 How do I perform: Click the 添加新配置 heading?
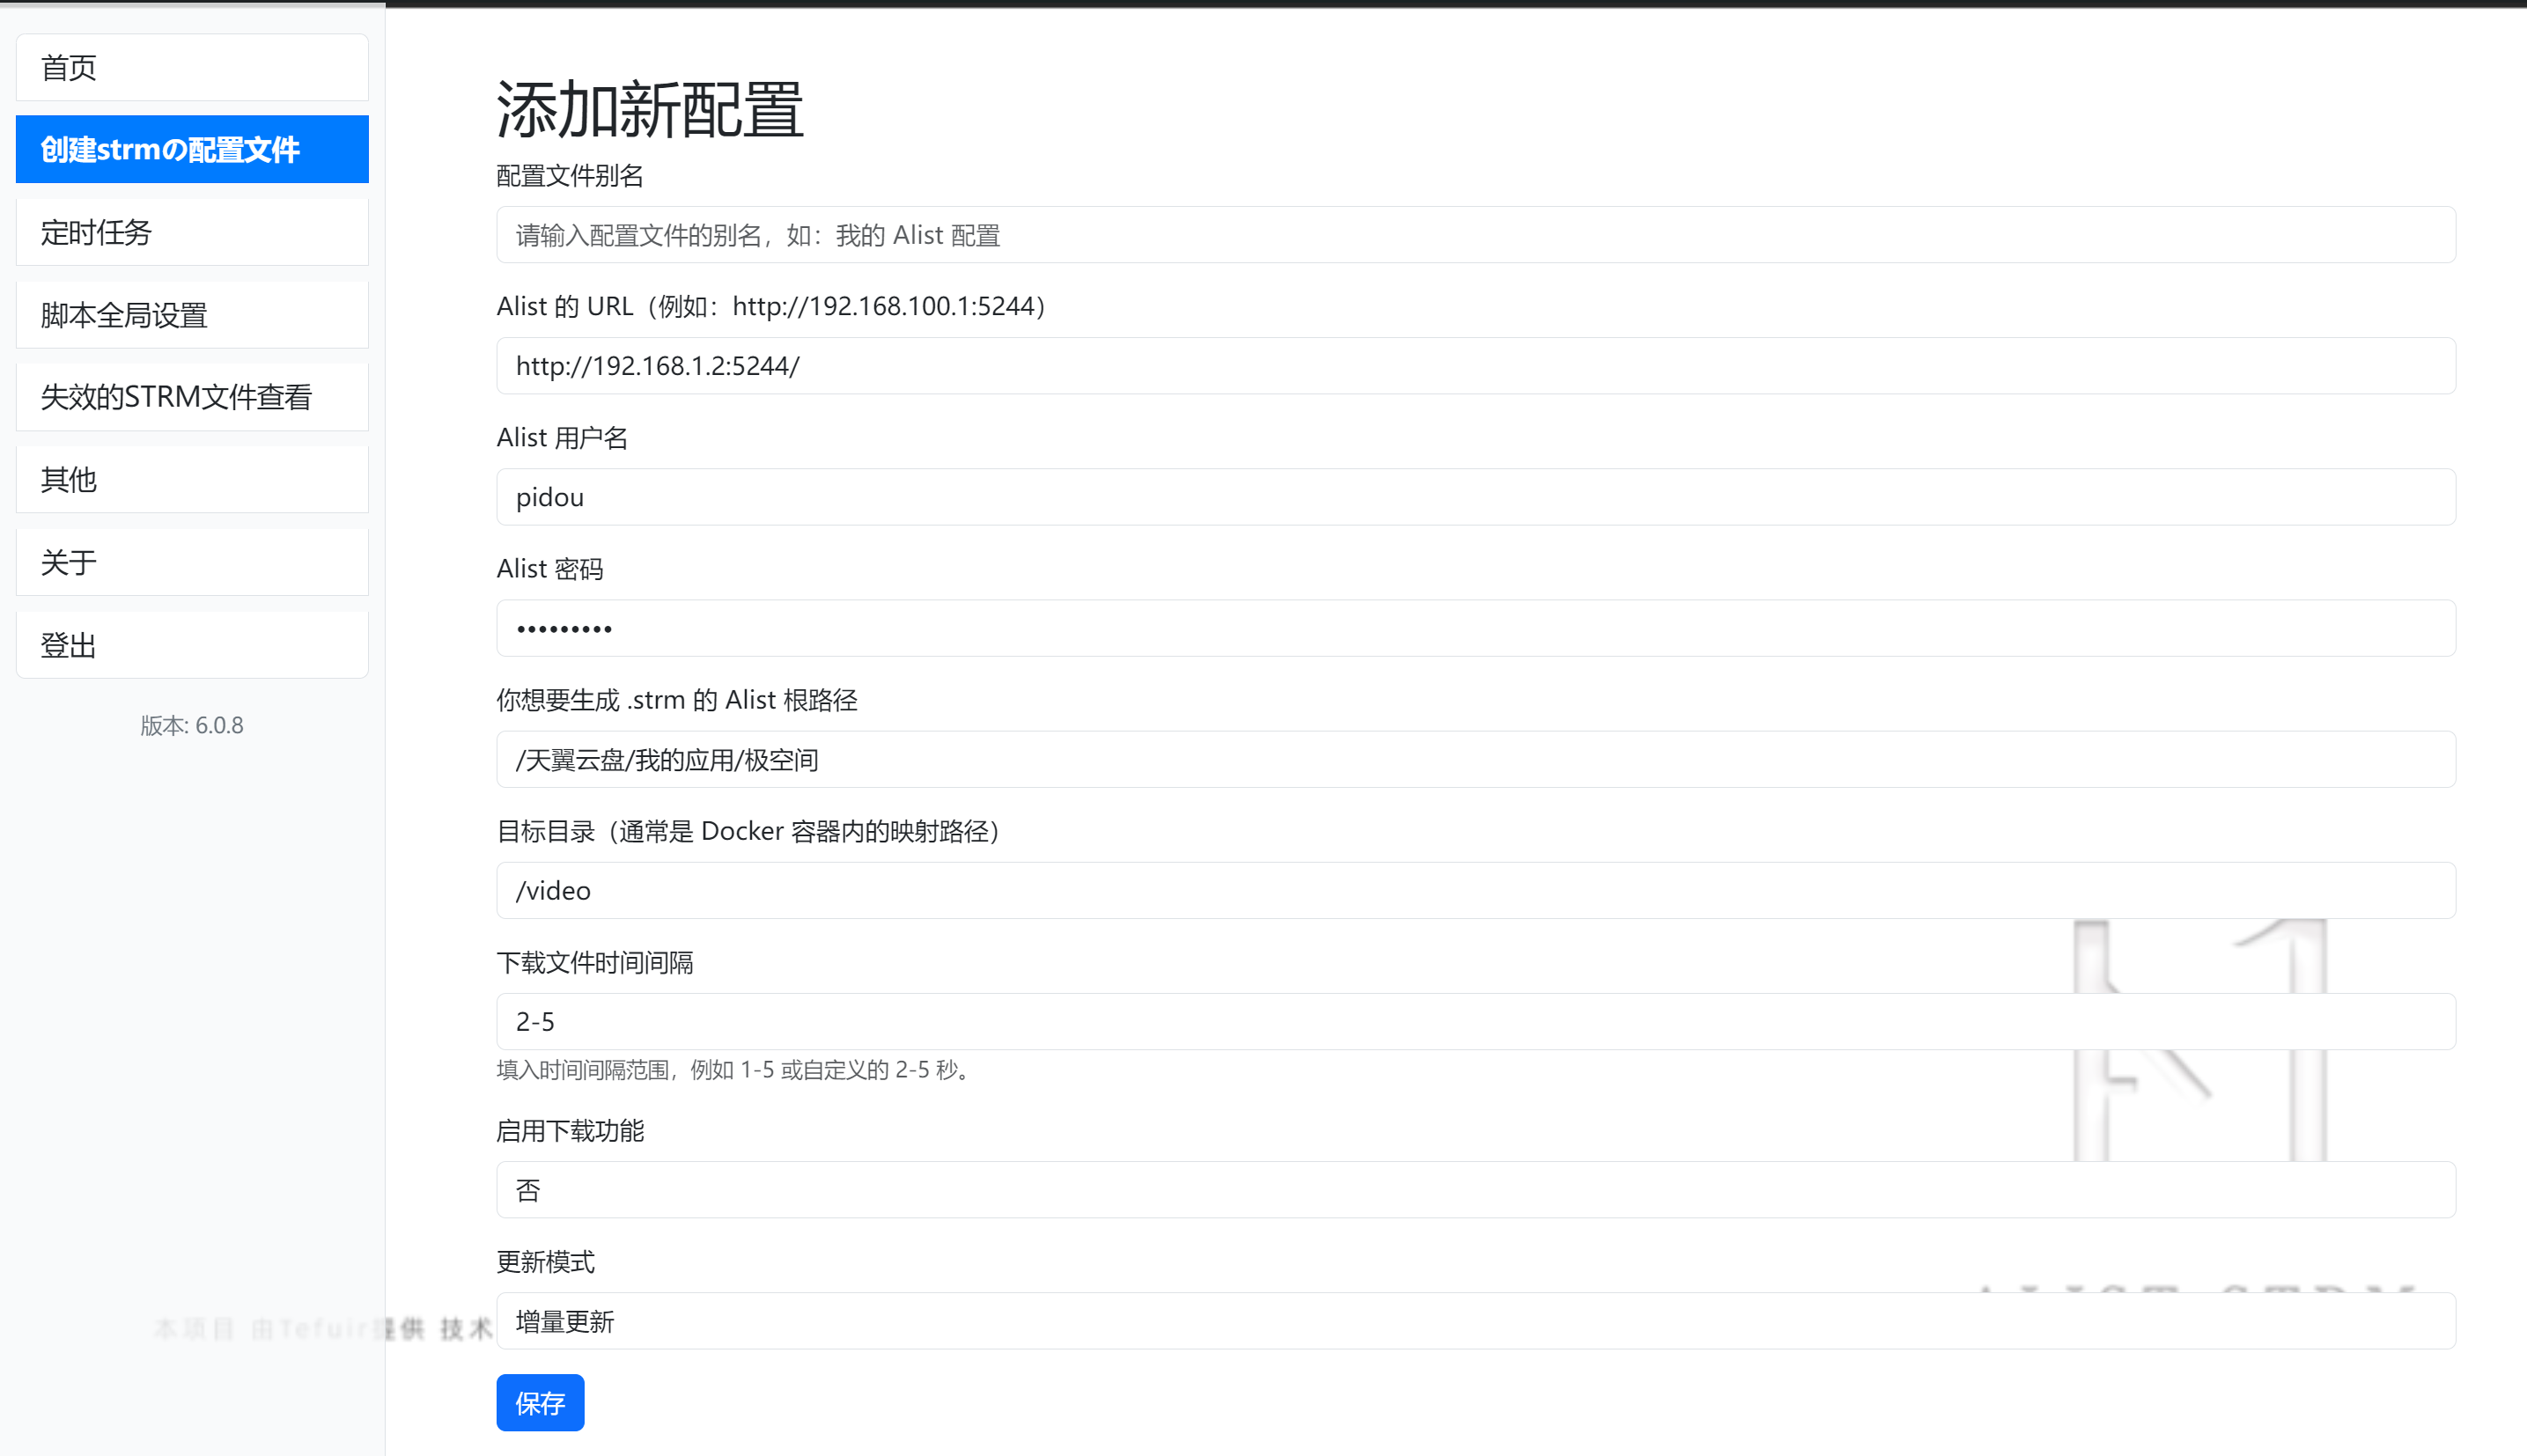pyautogui.click(x=650, y=109)
